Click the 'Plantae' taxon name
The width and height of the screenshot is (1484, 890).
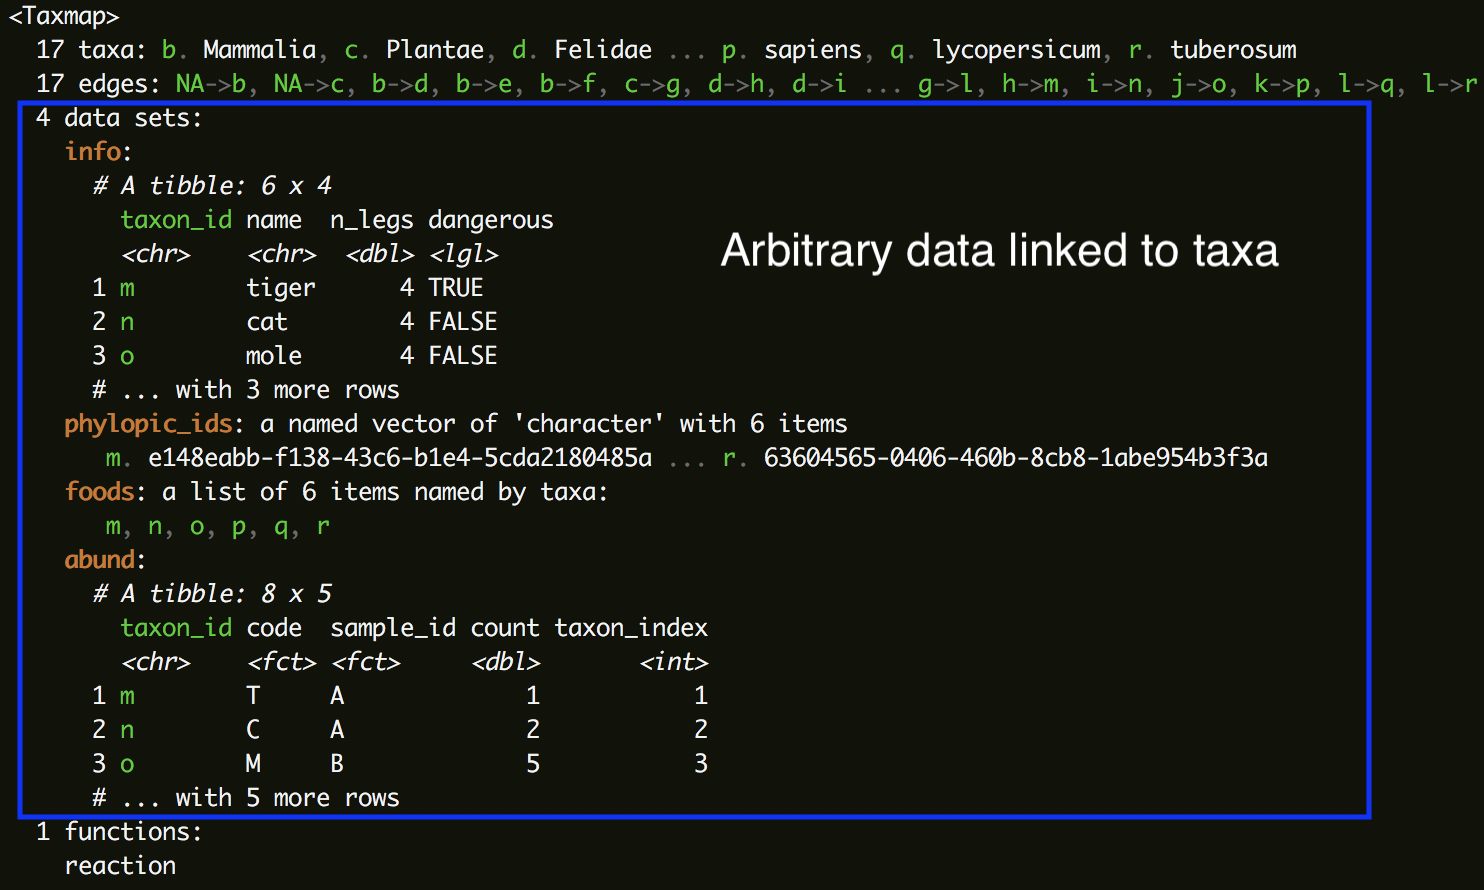tap(435, 50)
